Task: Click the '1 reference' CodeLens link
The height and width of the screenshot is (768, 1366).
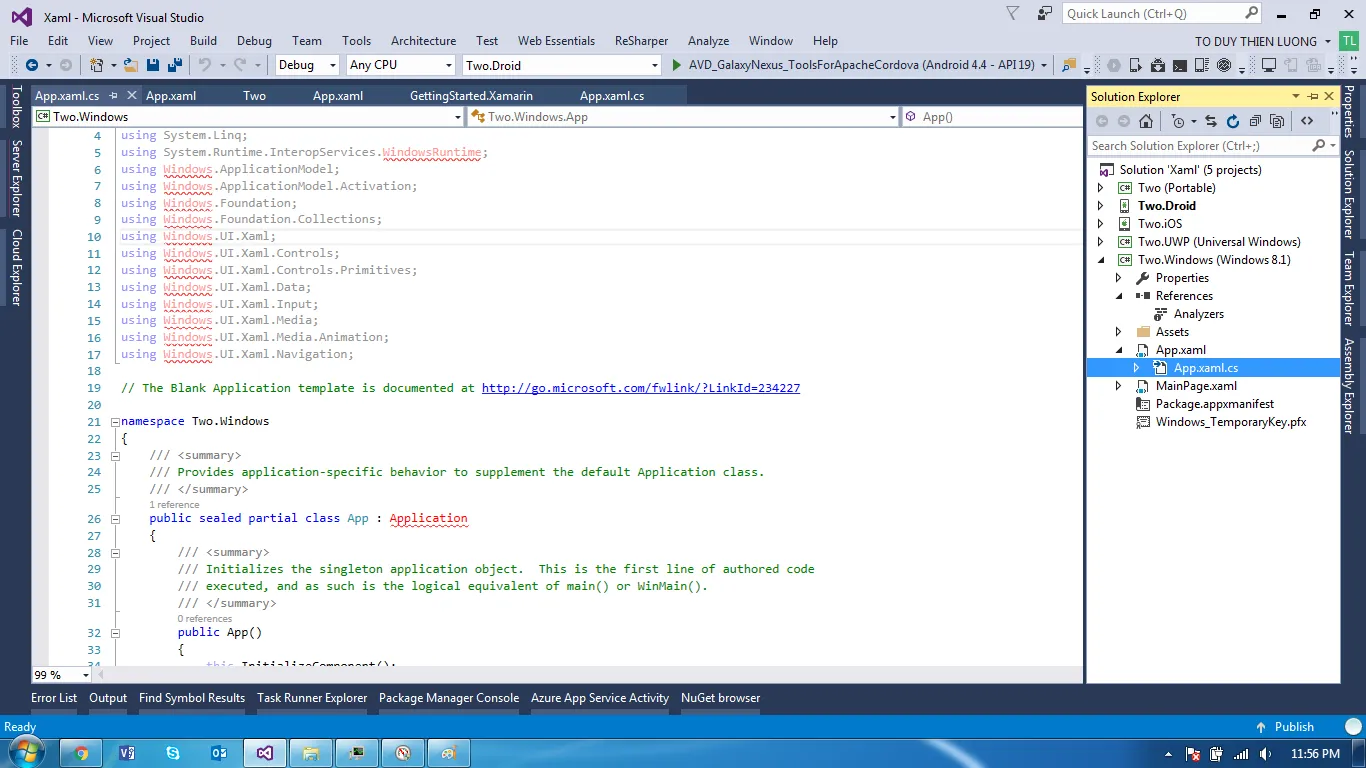Action: [174, 505]
